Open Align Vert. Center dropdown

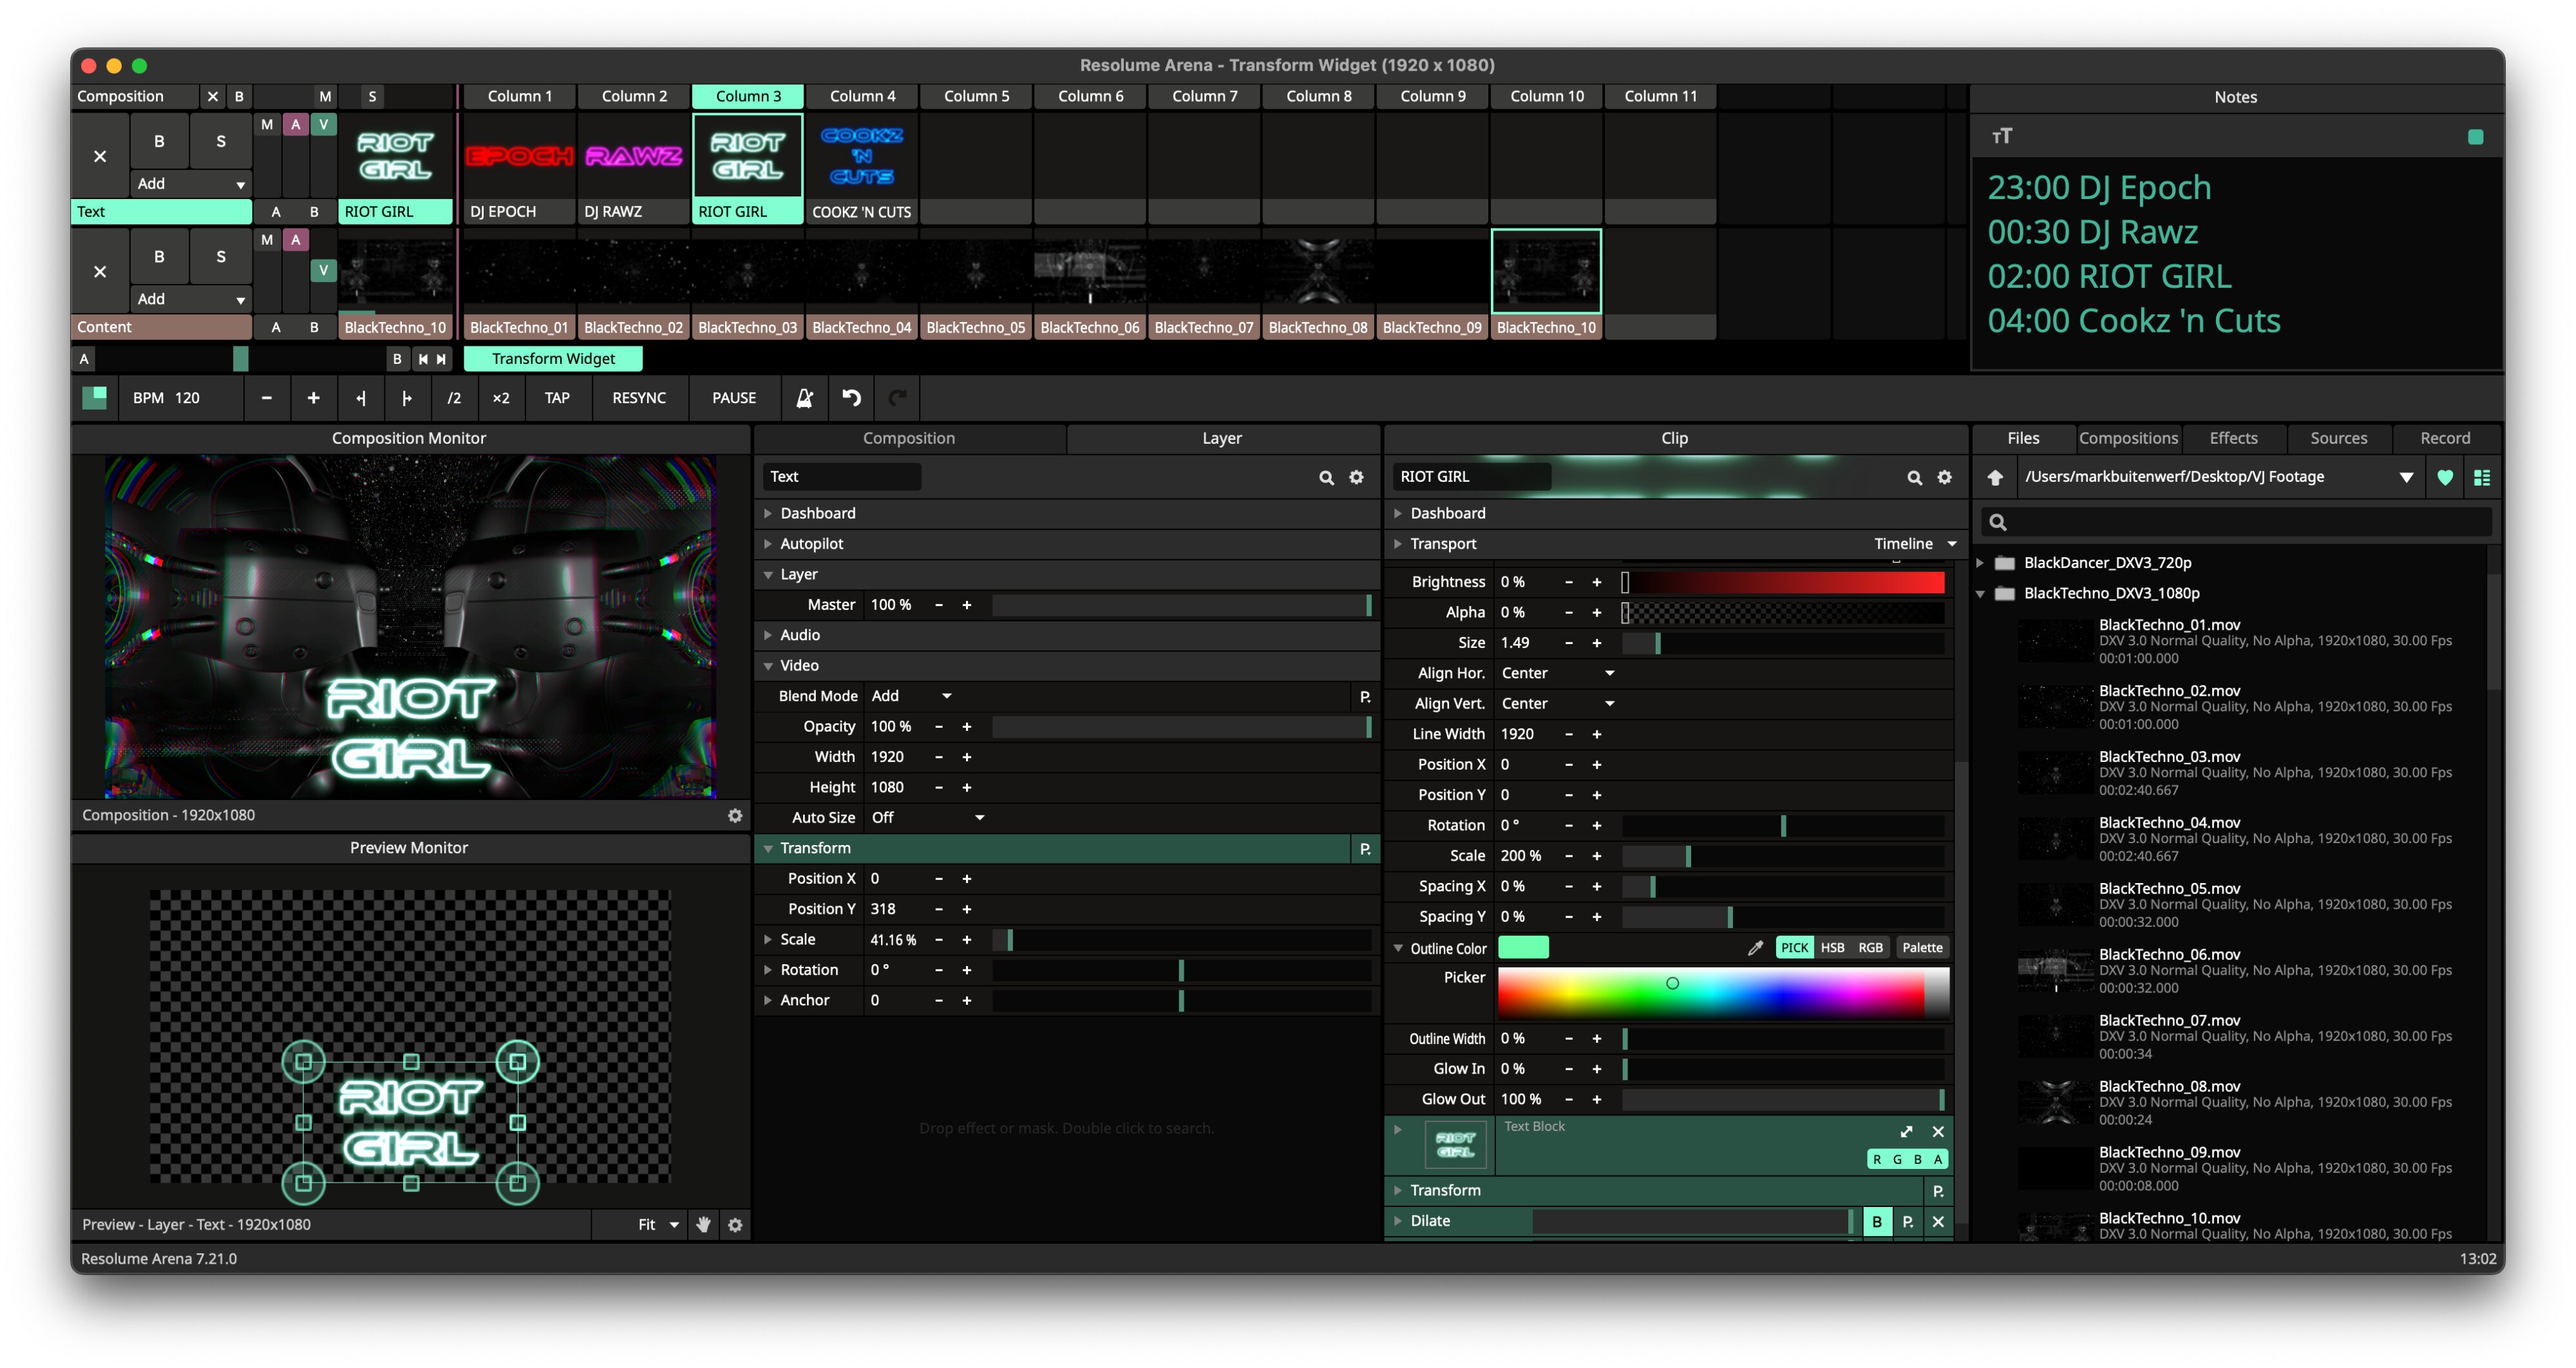click(x=1558, y=704)
